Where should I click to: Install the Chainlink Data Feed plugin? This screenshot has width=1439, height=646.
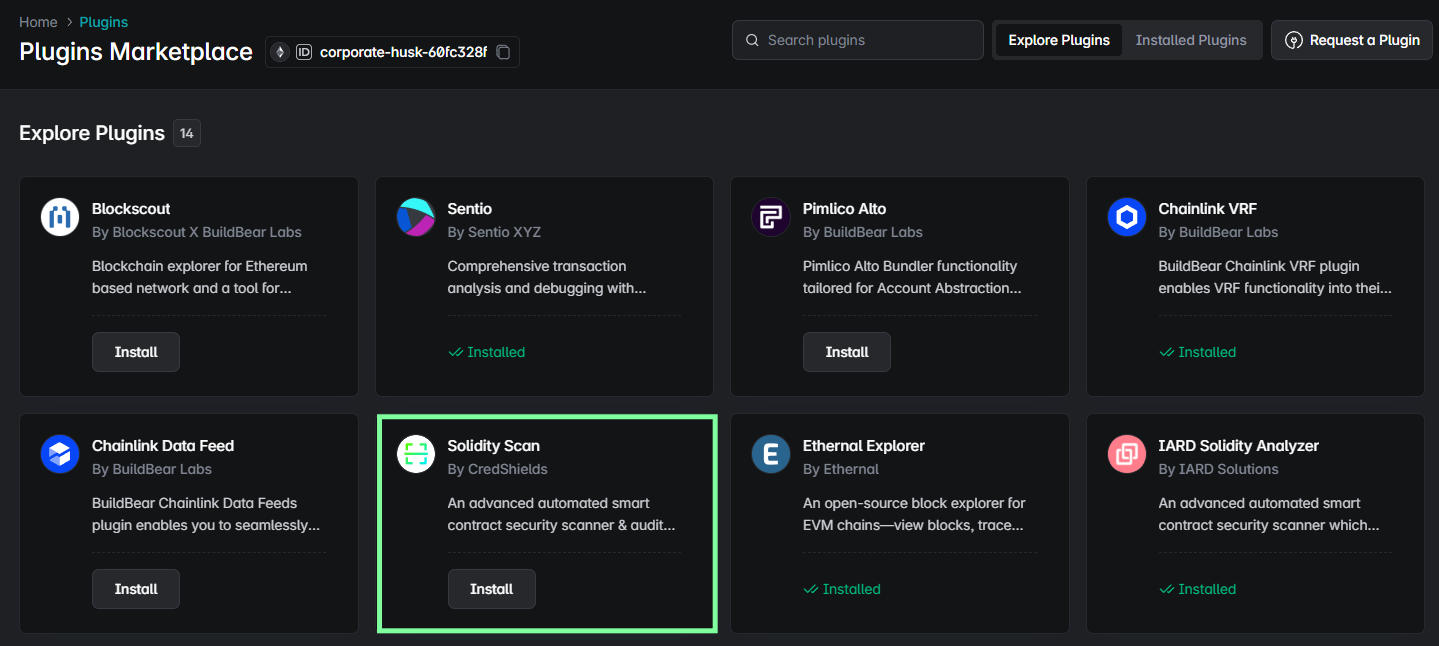(136, 589)
